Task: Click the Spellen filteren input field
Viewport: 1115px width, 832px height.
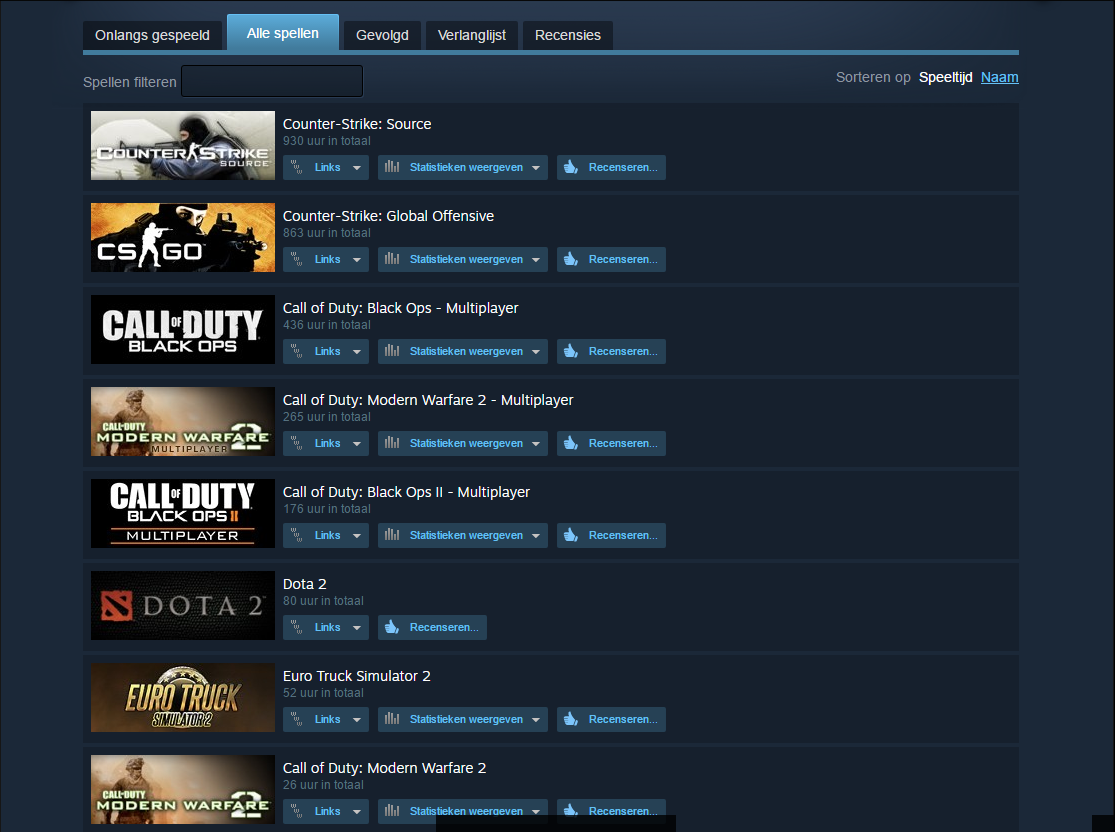Action: 271,82
